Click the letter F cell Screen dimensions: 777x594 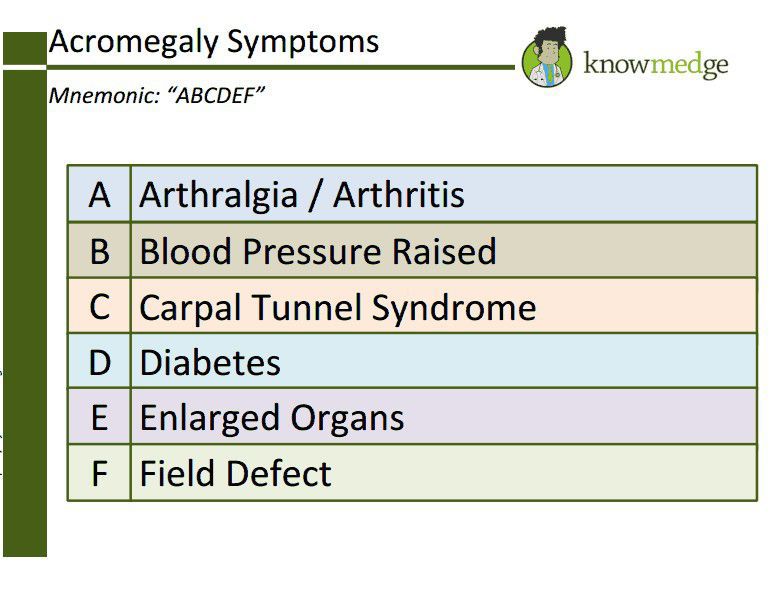[99, 473]
